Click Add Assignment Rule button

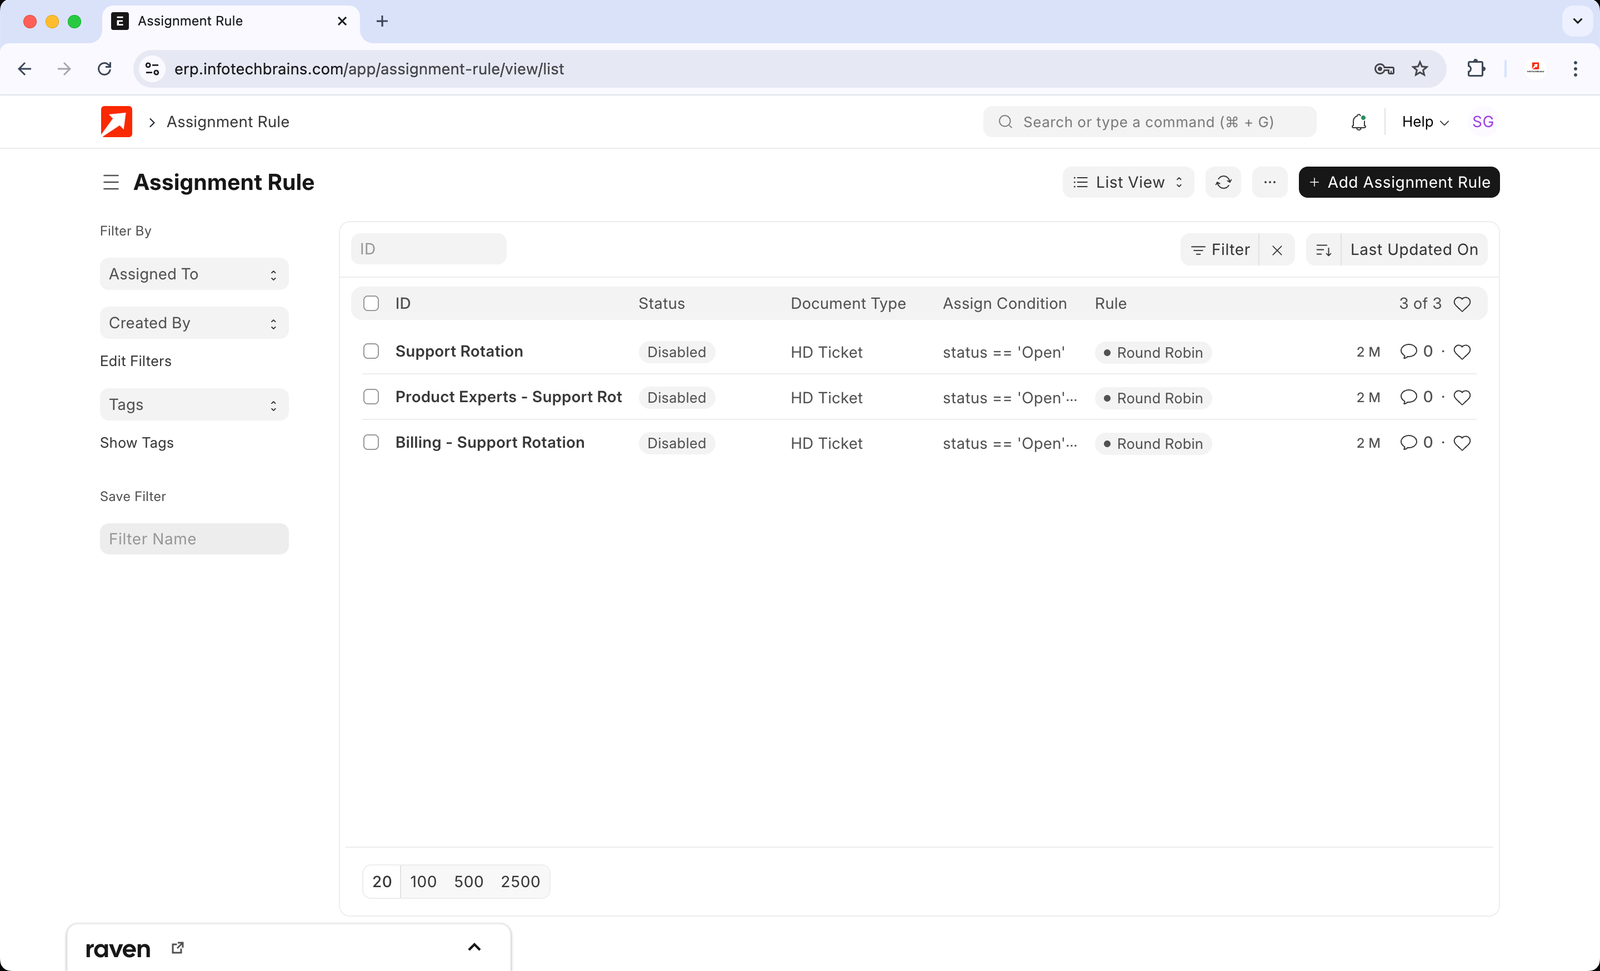pos(1398,182)
